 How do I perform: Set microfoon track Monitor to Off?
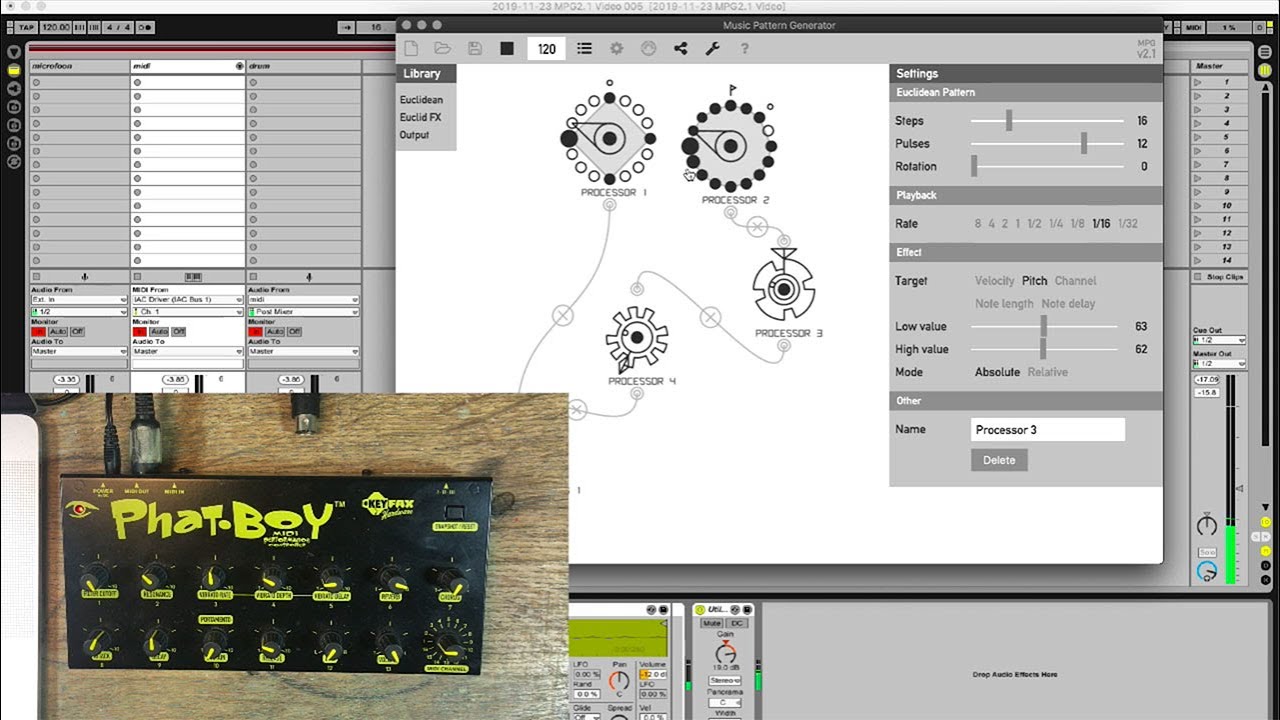pyautogui.click(x=78, y=331)
